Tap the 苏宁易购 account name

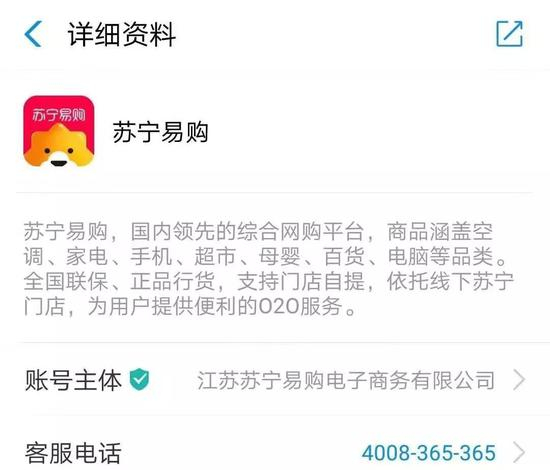160,132
